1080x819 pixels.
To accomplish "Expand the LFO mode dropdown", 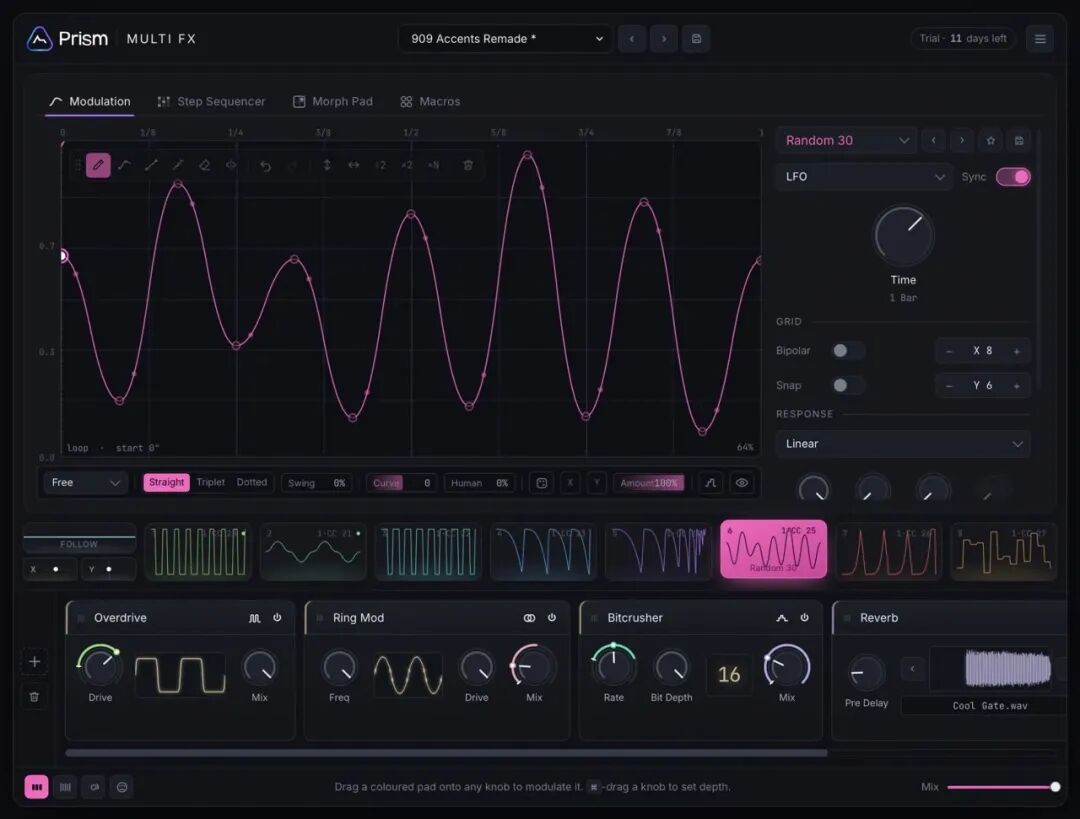I will (x=864, y=177).
